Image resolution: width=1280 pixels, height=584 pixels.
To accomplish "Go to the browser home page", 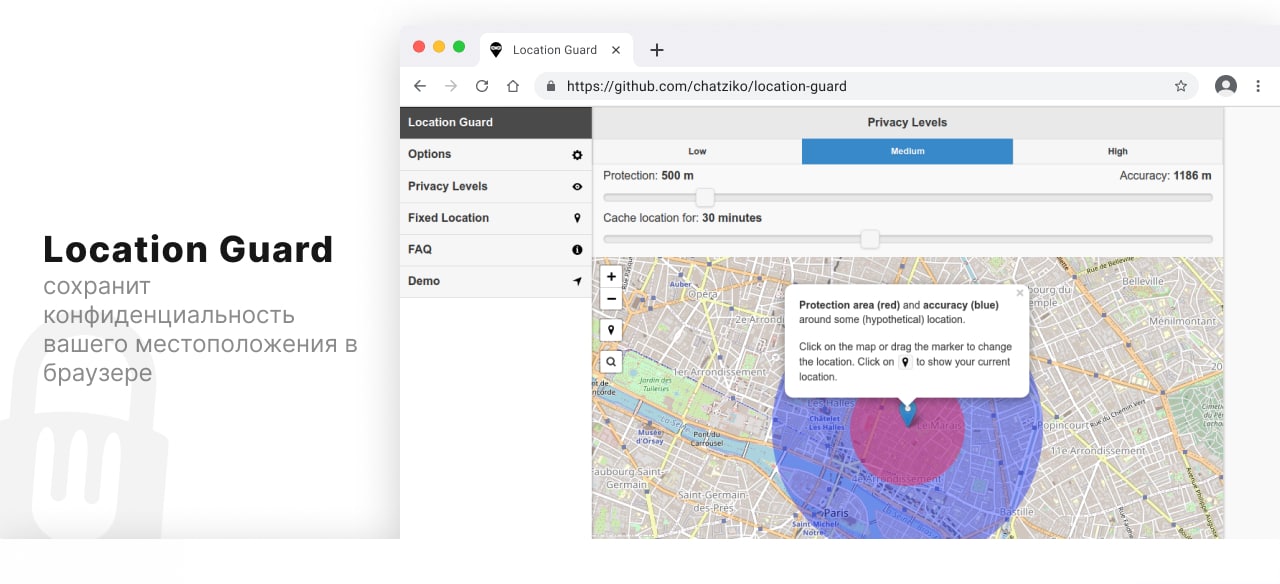I will [x=513, y=86].
